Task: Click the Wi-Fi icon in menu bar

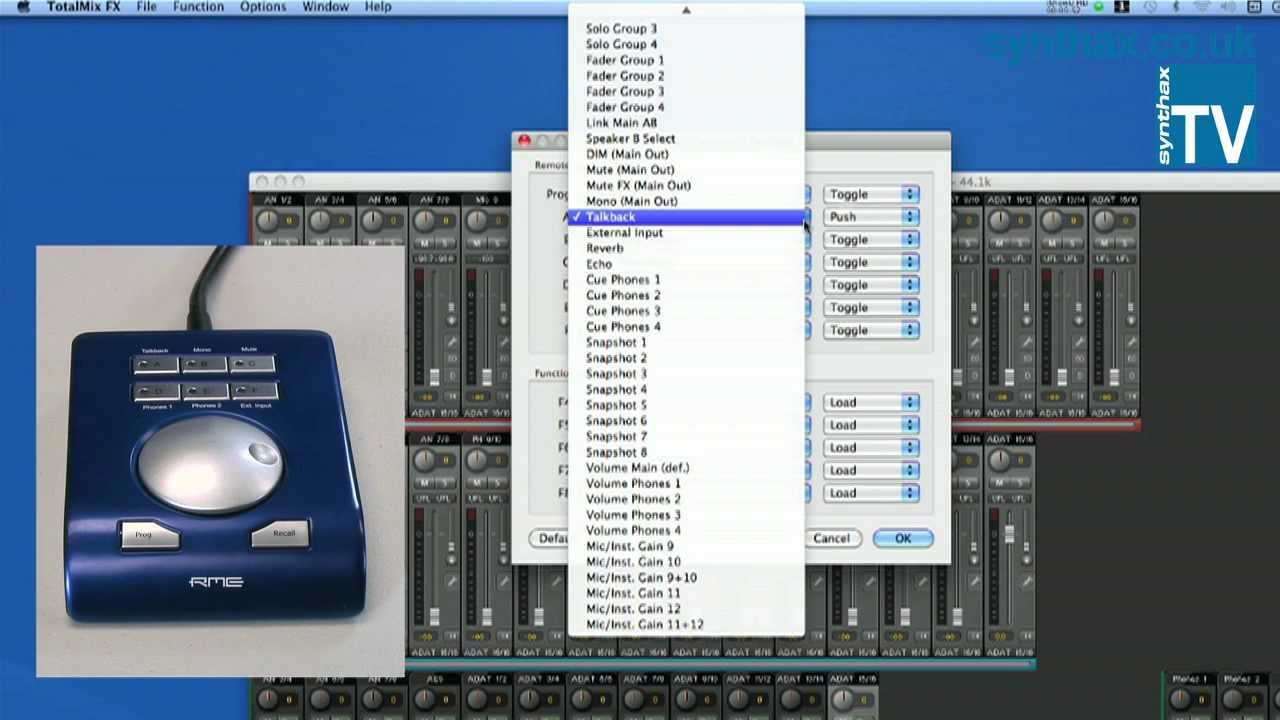Action: 1203,7
